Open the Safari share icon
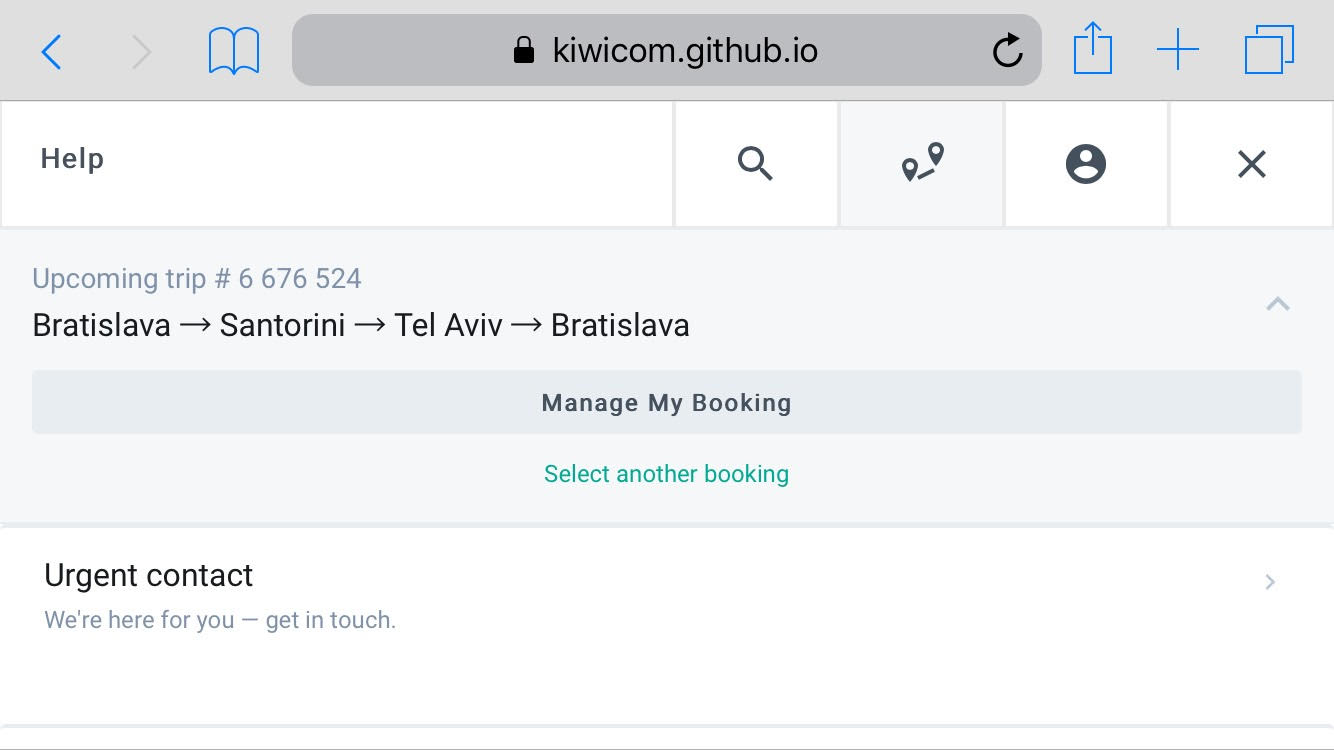1334x750 pixels. coord(1093,48)
